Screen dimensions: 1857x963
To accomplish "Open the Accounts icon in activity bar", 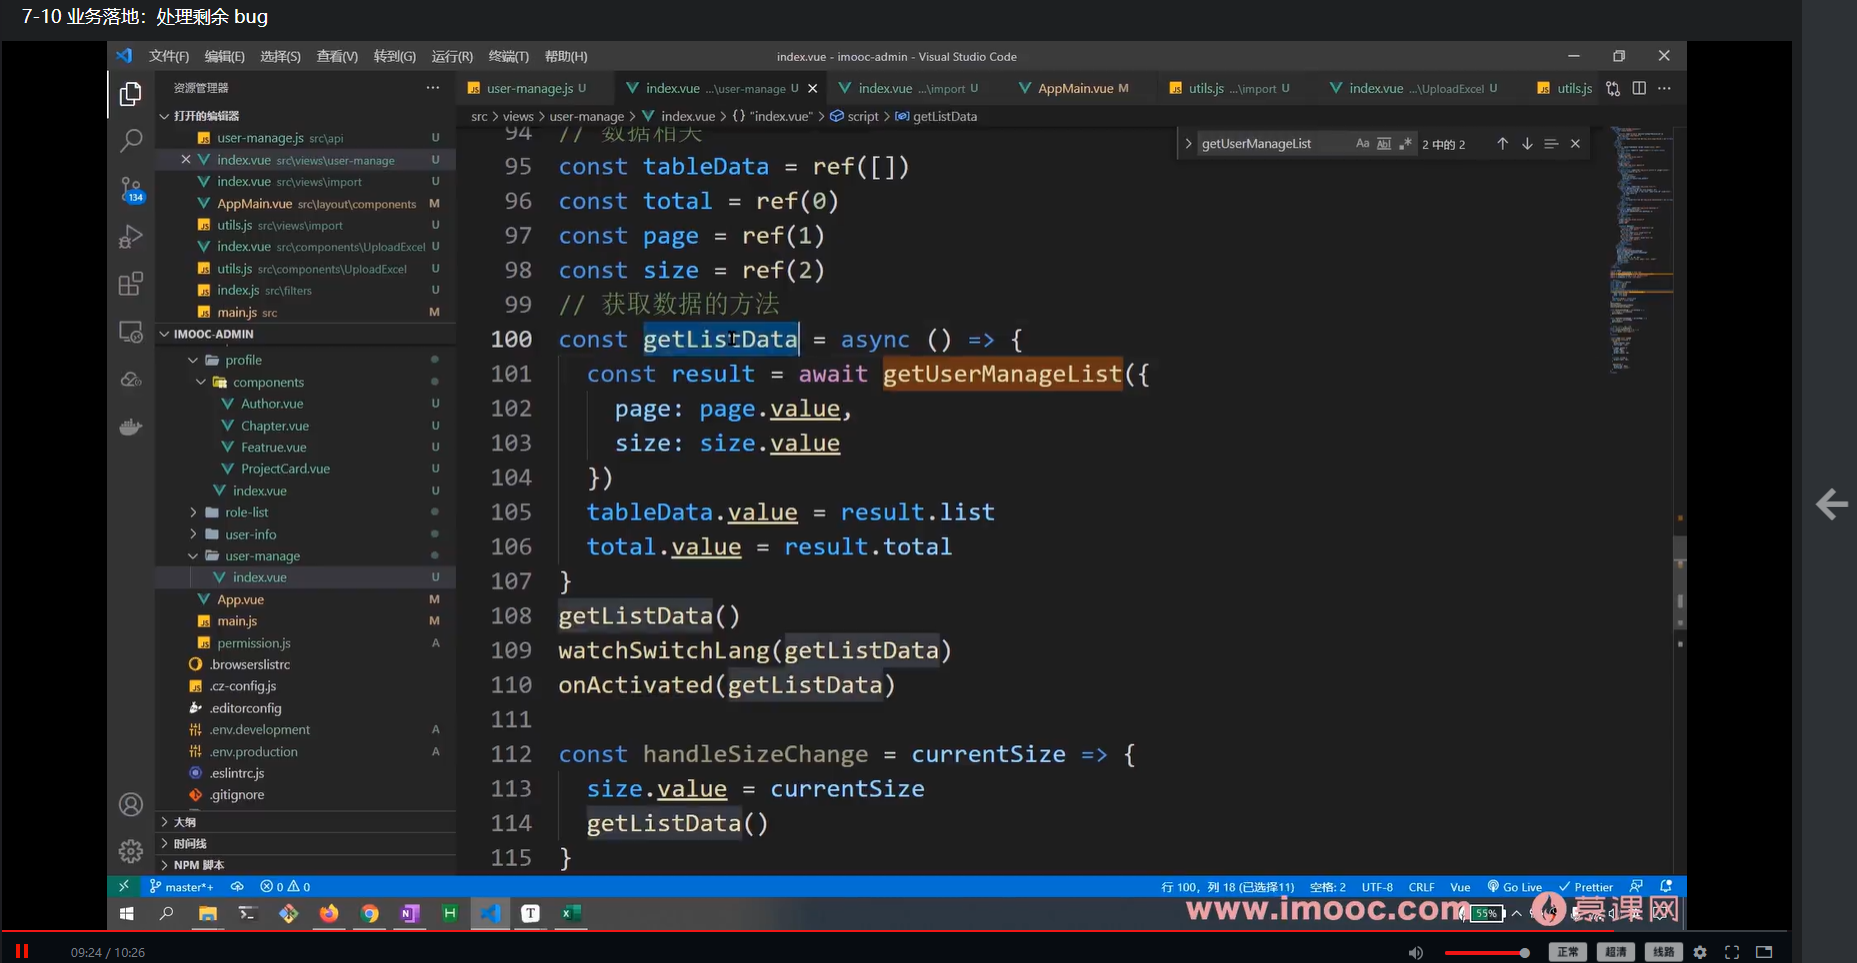I will (x=131, y=804).
